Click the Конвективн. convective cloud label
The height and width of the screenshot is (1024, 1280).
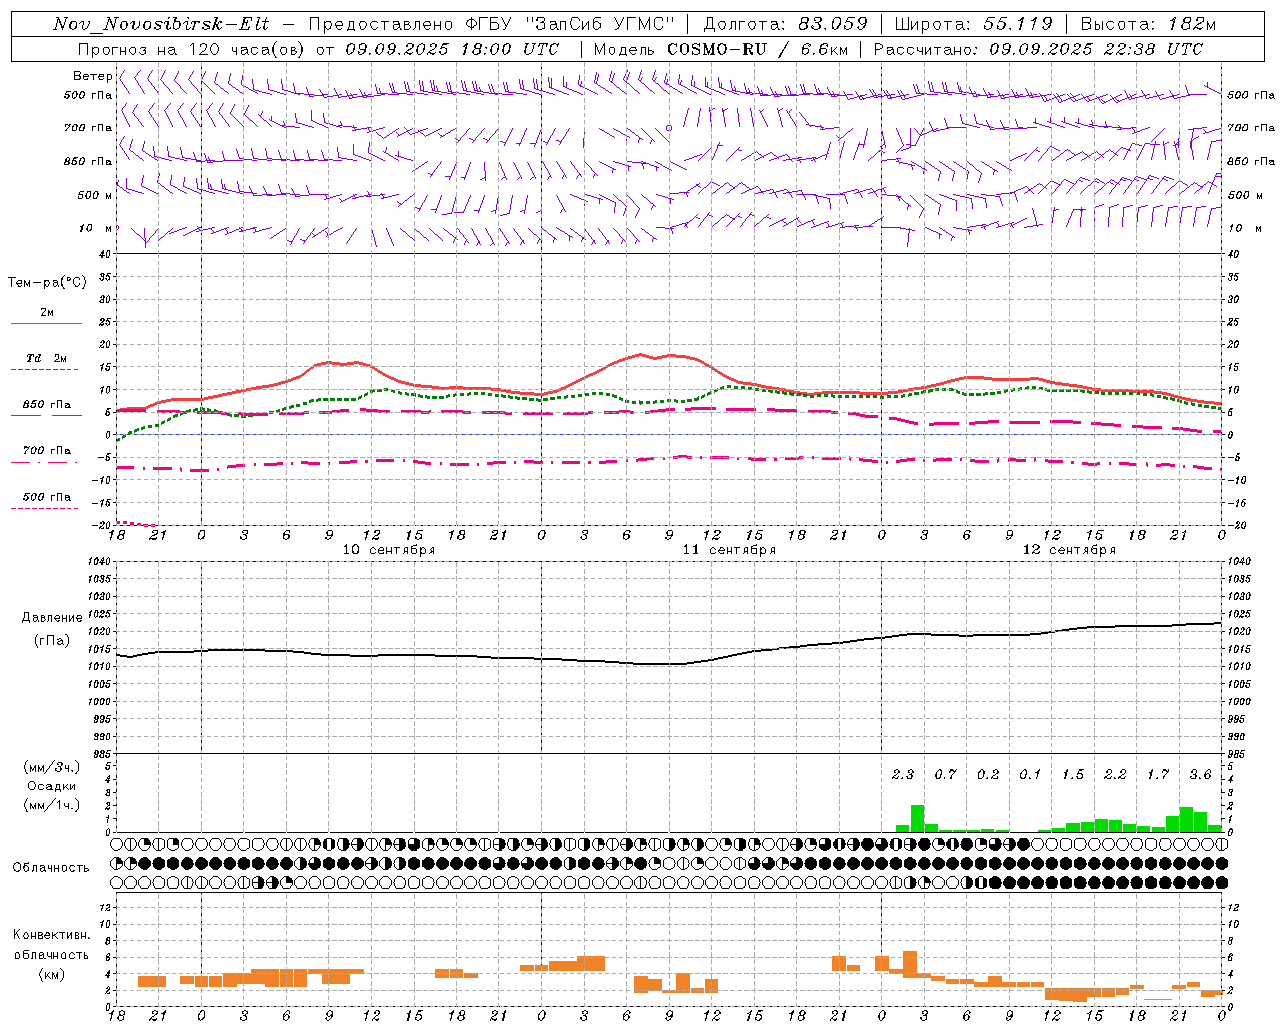[x=51, y=935]
